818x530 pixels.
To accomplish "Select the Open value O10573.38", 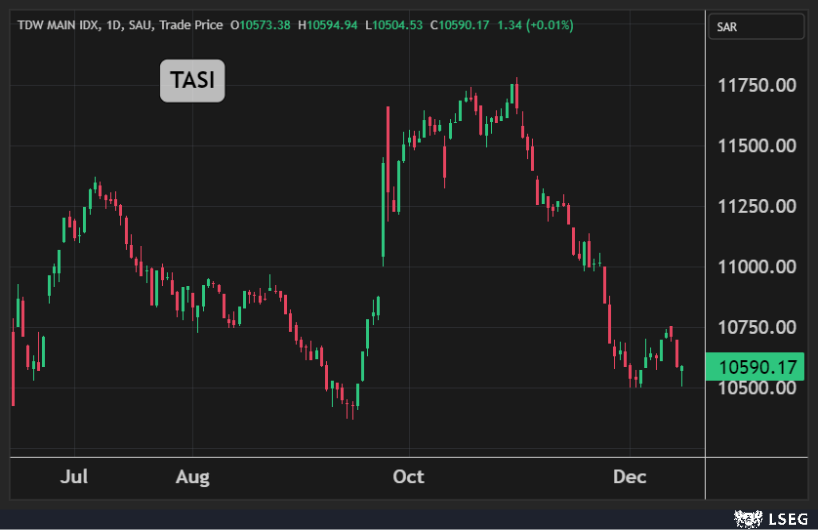I will click(x=260, y=25).
